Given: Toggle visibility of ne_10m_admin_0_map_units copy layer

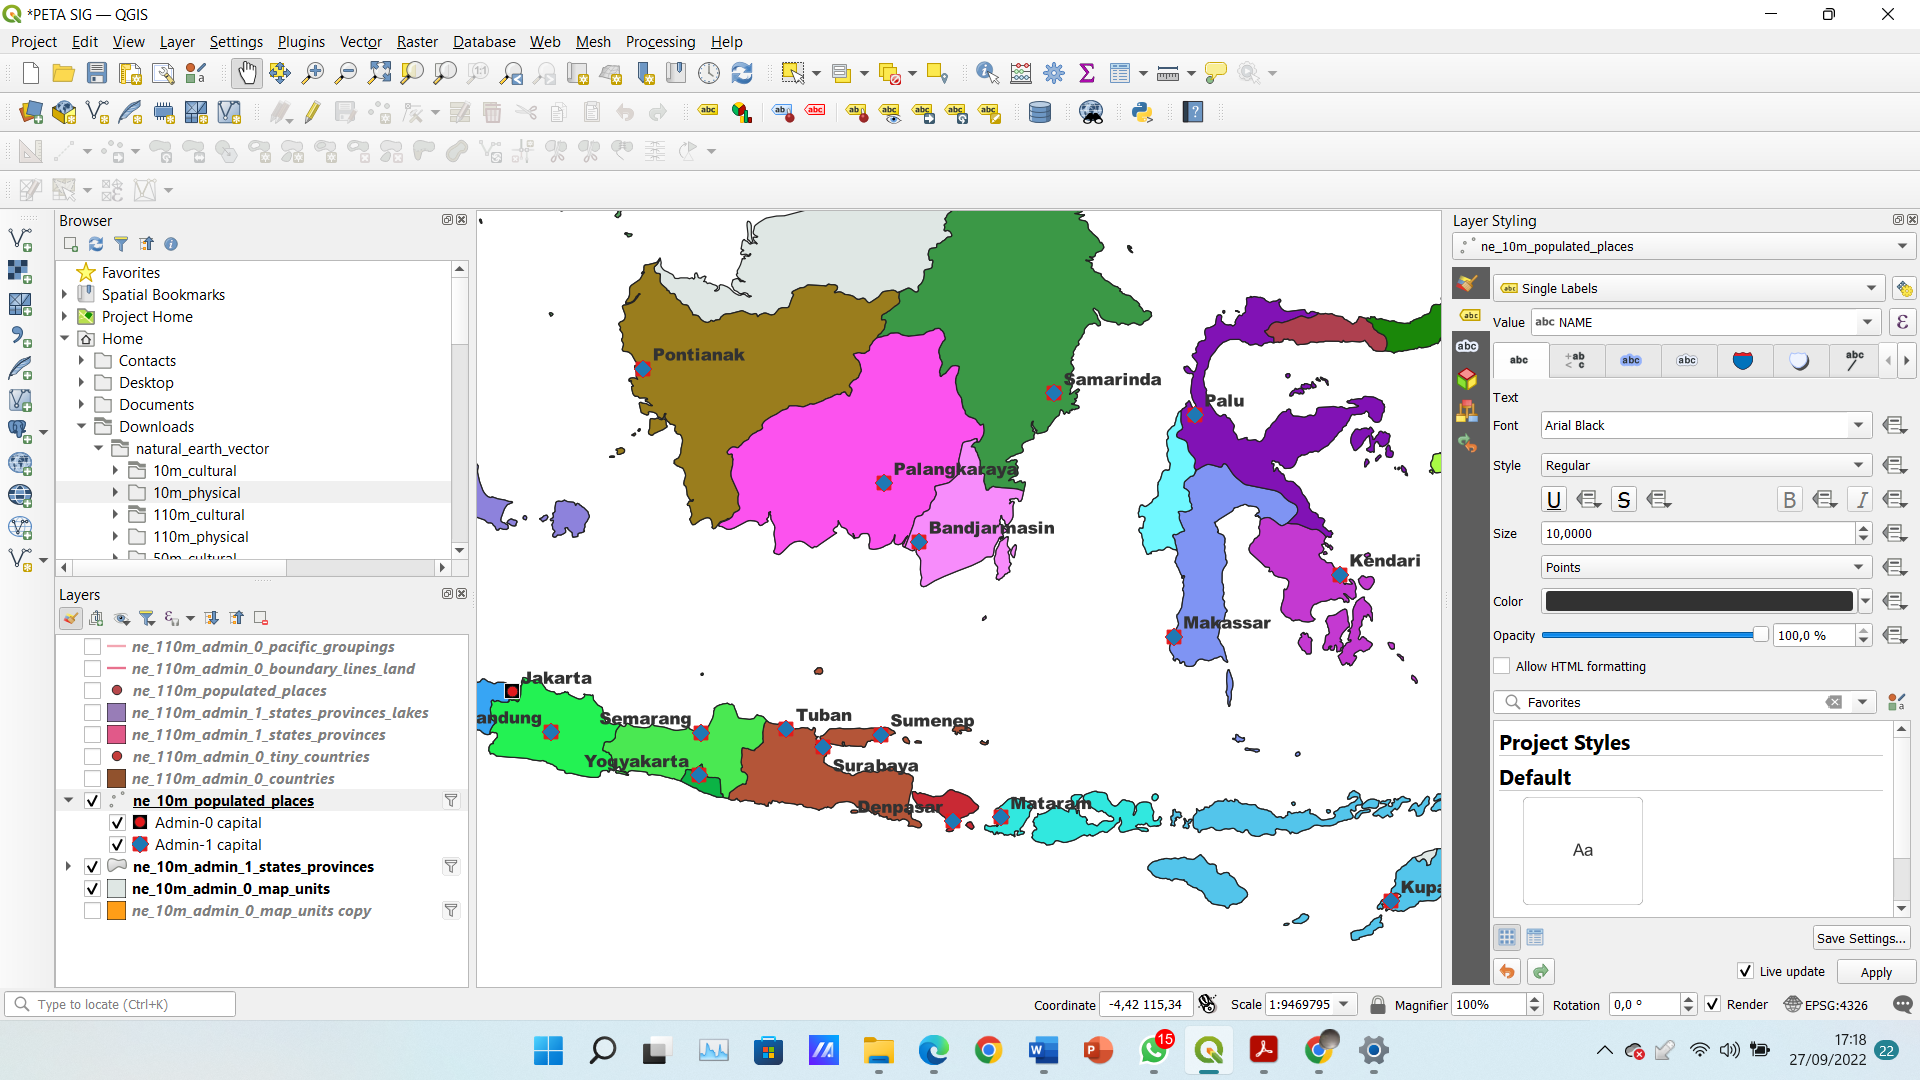Looking at the screenshot, I should click(92, 911).
